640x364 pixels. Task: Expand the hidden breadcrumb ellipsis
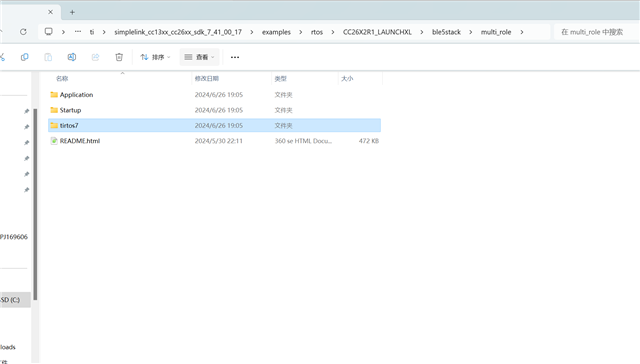coord(78,31)
